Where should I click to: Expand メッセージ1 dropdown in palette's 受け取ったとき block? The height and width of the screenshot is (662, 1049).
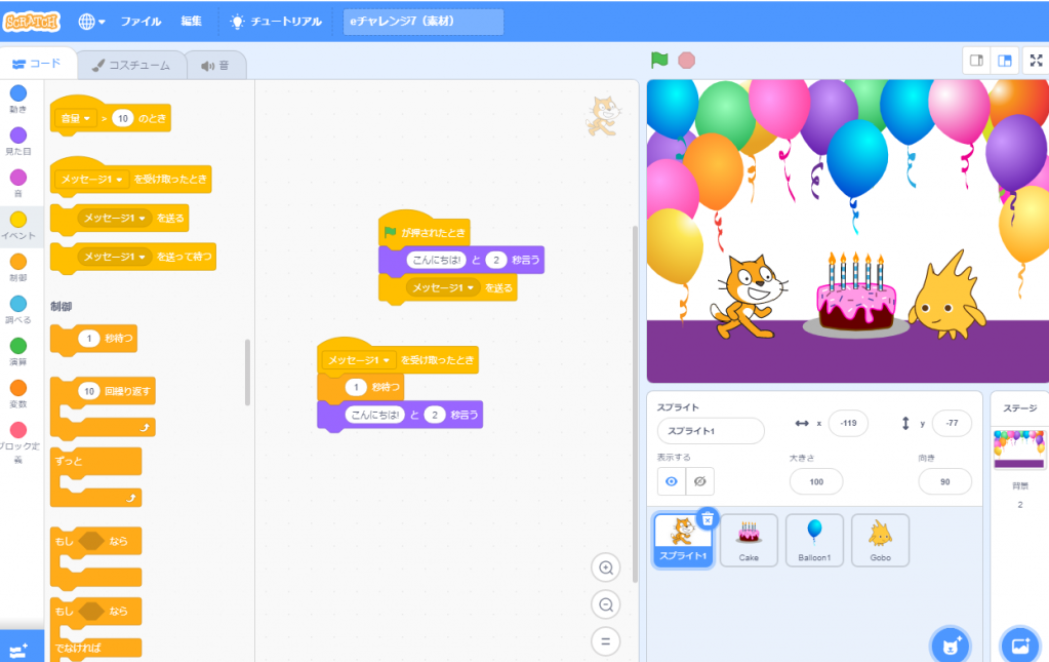point(120,180)
